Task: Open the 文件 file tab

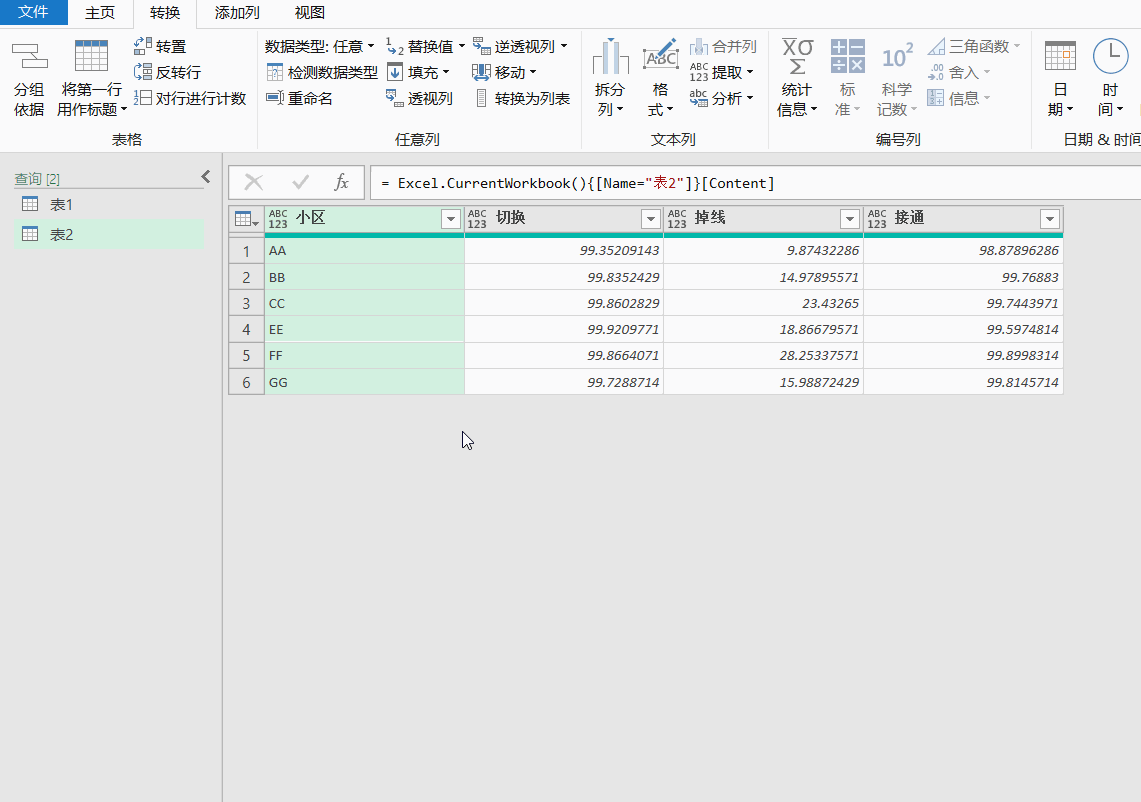Action: coord(33,12)
